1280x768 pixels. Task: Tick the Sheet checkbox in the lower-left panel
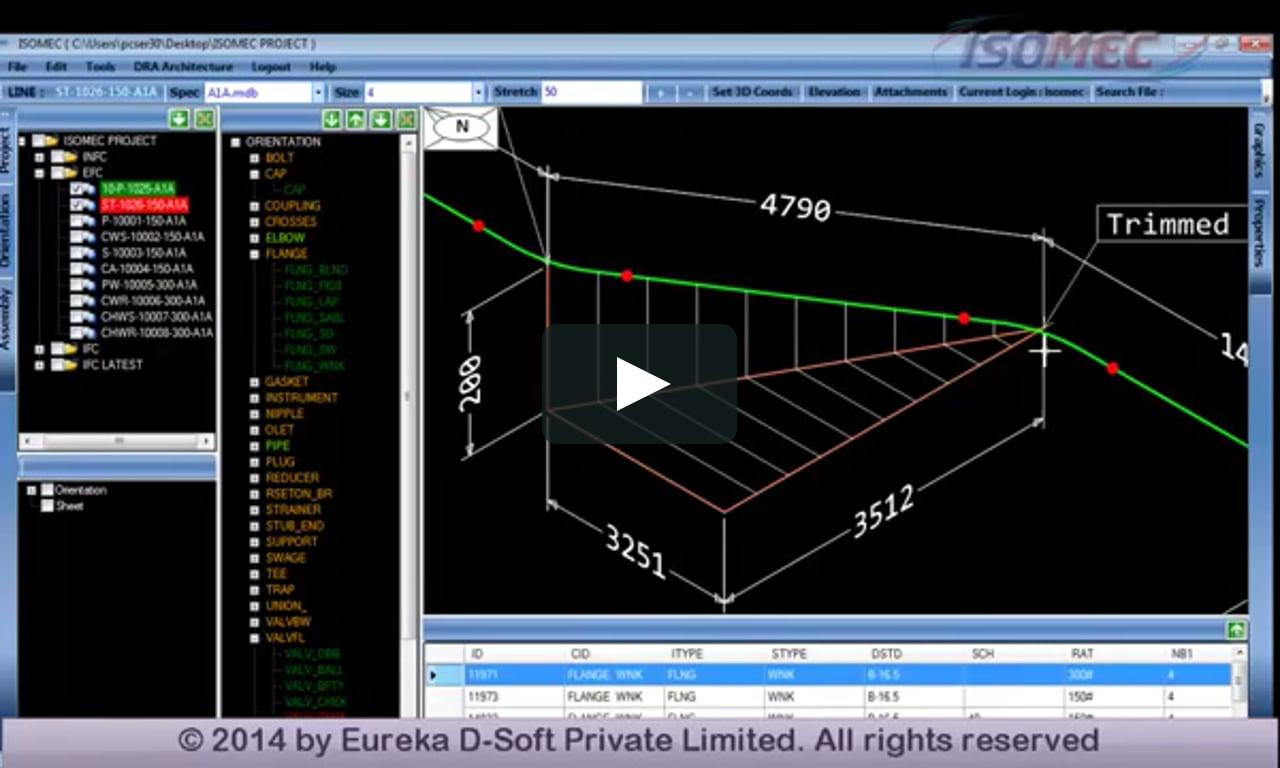point(47,506)
